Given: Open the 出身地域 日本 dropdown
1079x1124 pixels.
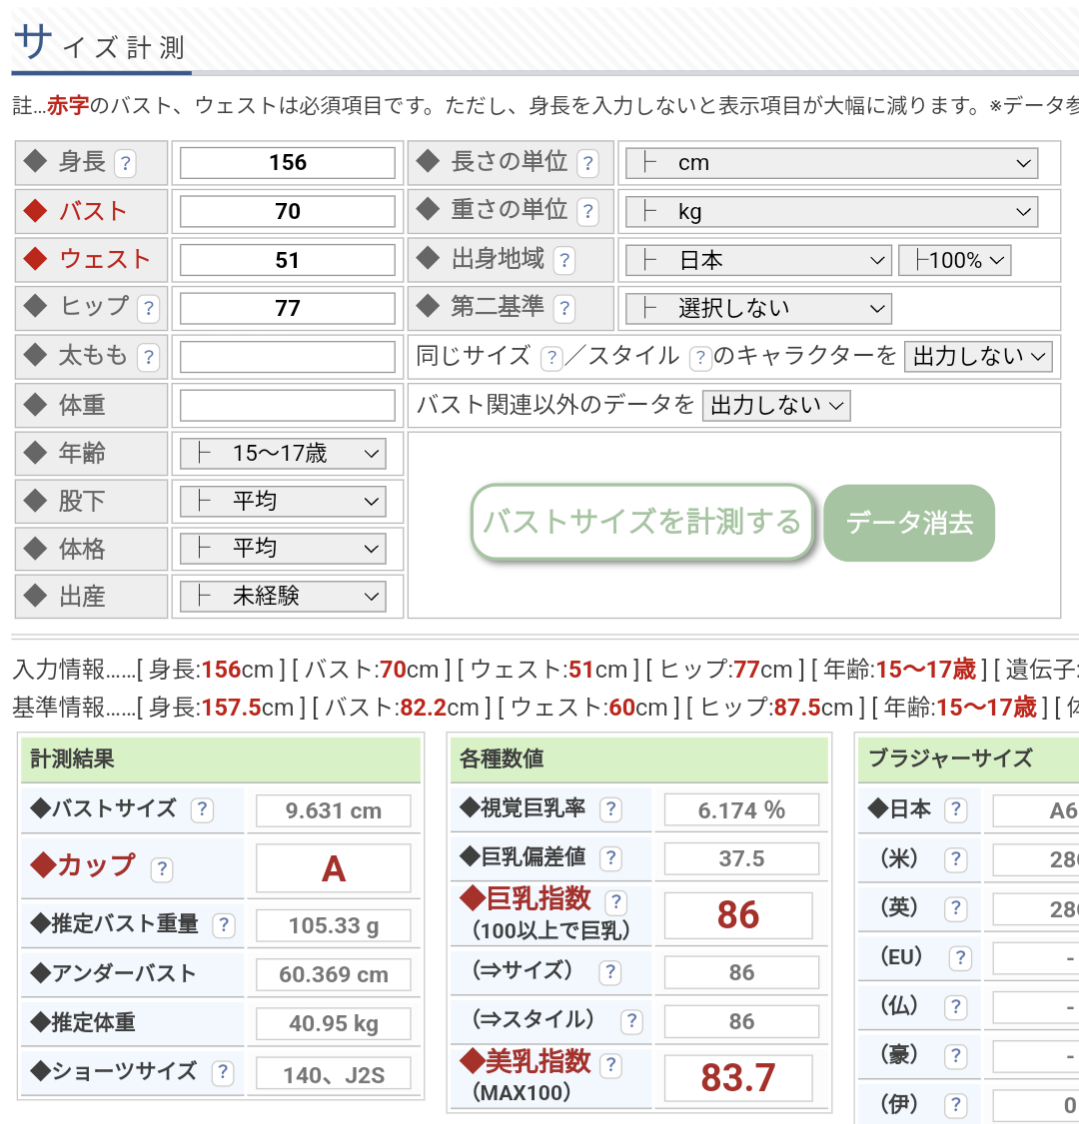Looking at the screenshot, I should pyautogui.click(x=758, y=261).
